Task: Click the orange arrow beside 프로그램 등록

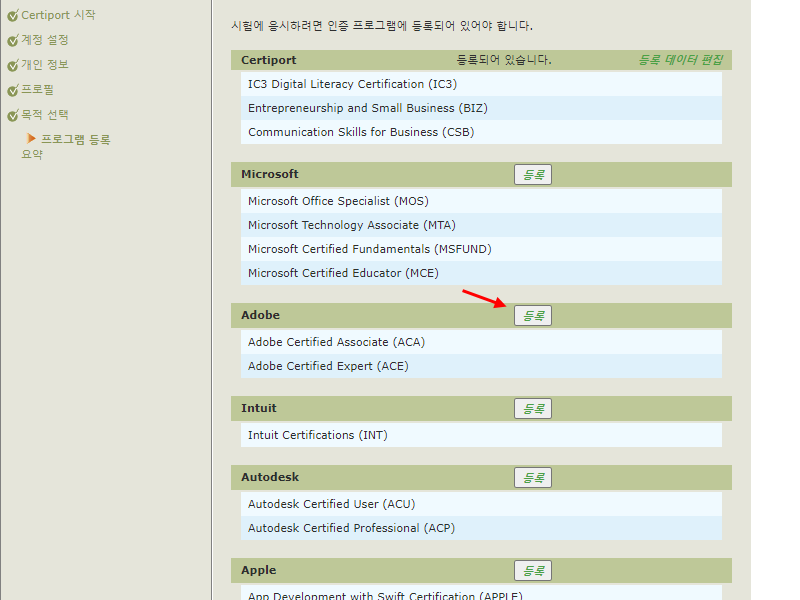Action: click(x=31, y=138)
